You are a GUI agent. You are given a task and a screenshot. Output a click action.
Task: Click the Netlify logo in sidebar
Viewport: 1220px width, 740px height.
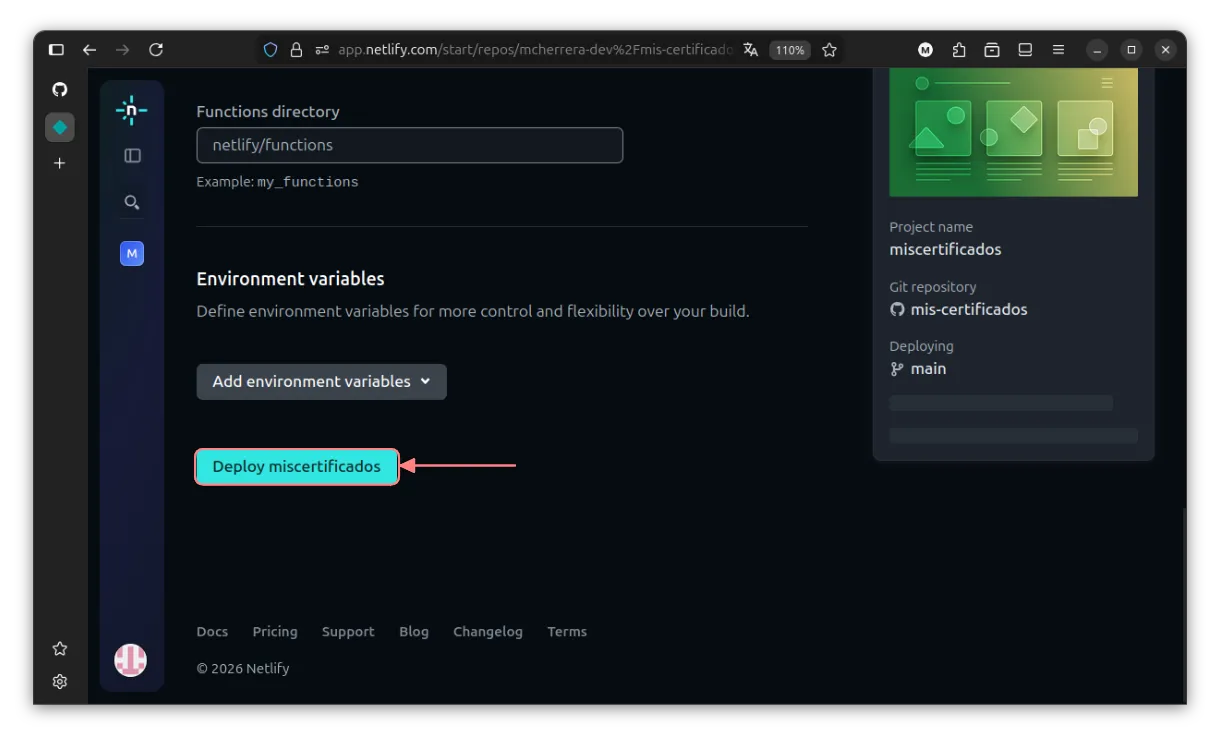[x=132, y=110]
